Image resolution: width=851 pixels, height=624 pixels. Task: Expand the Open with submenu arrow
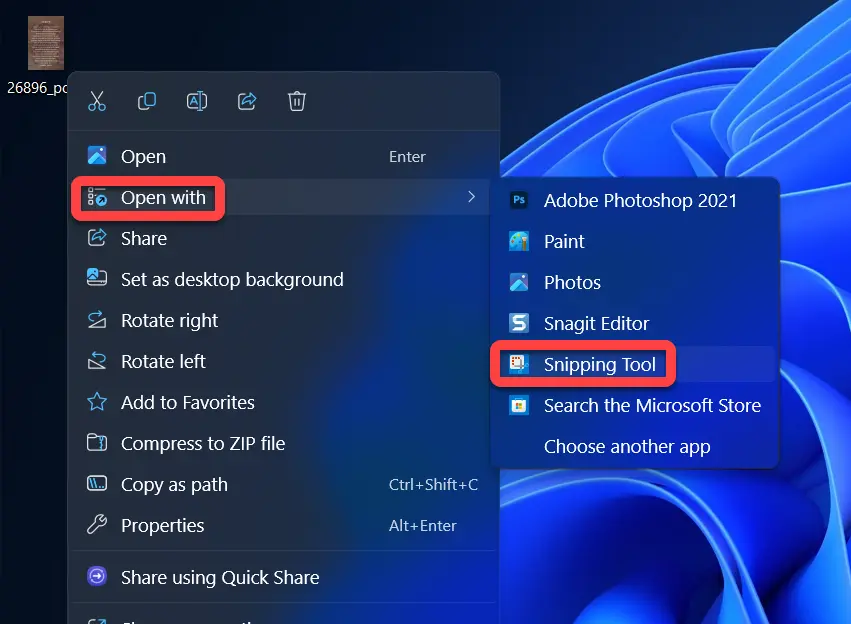point(471,197)
